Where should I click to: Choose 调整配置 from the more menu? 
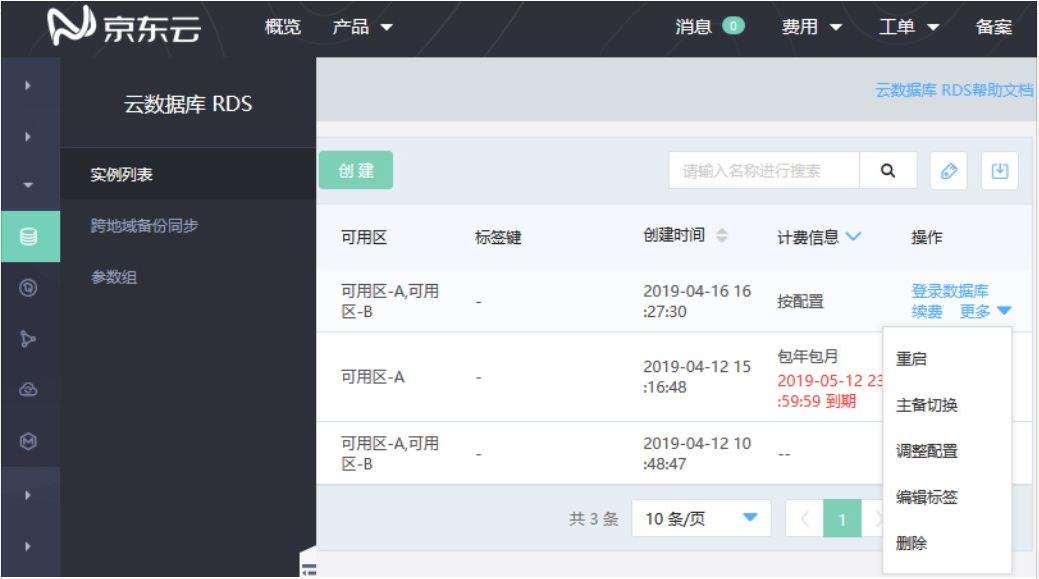point(926,451)
